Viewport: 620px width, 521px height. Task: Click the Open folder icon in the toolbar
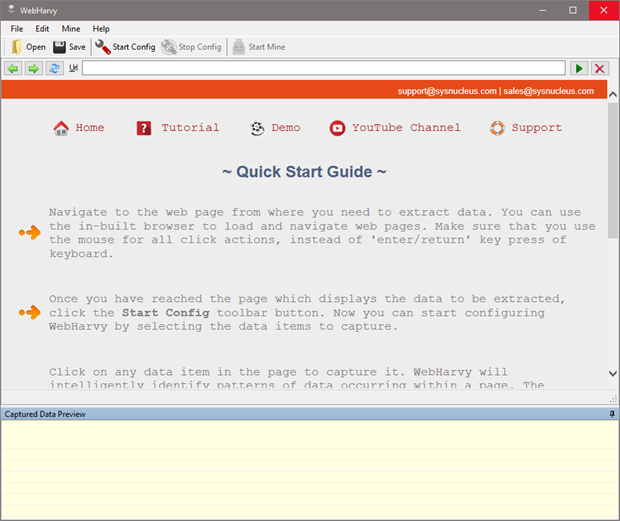[x=17, y=47]
